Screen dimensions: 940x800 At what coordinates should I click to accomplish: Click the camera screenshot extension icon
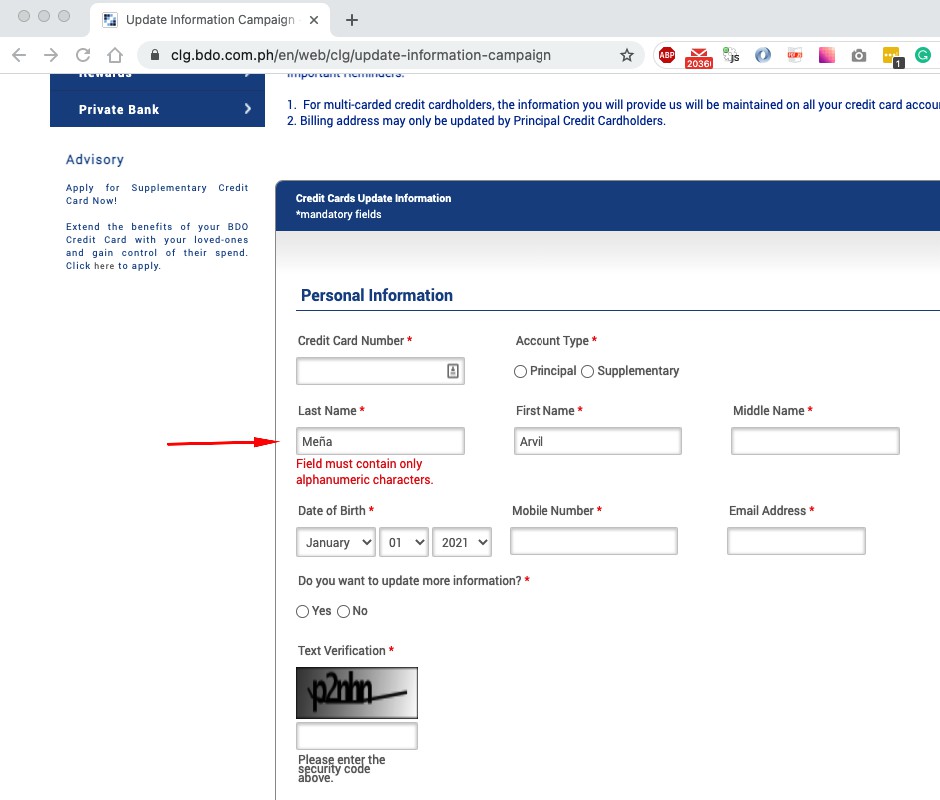coord(858,56)
